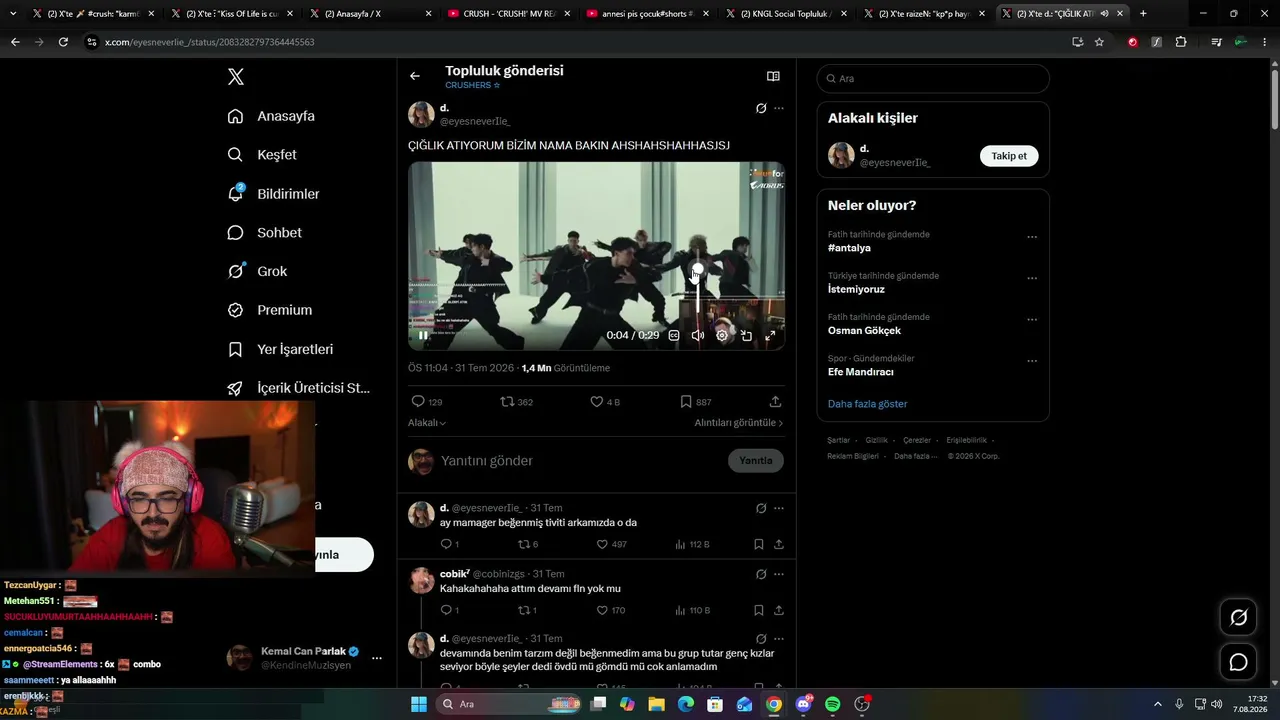Expand the Alakalı sort dropdown
Screen dimensions: 1280x720
tap(427, 423)
